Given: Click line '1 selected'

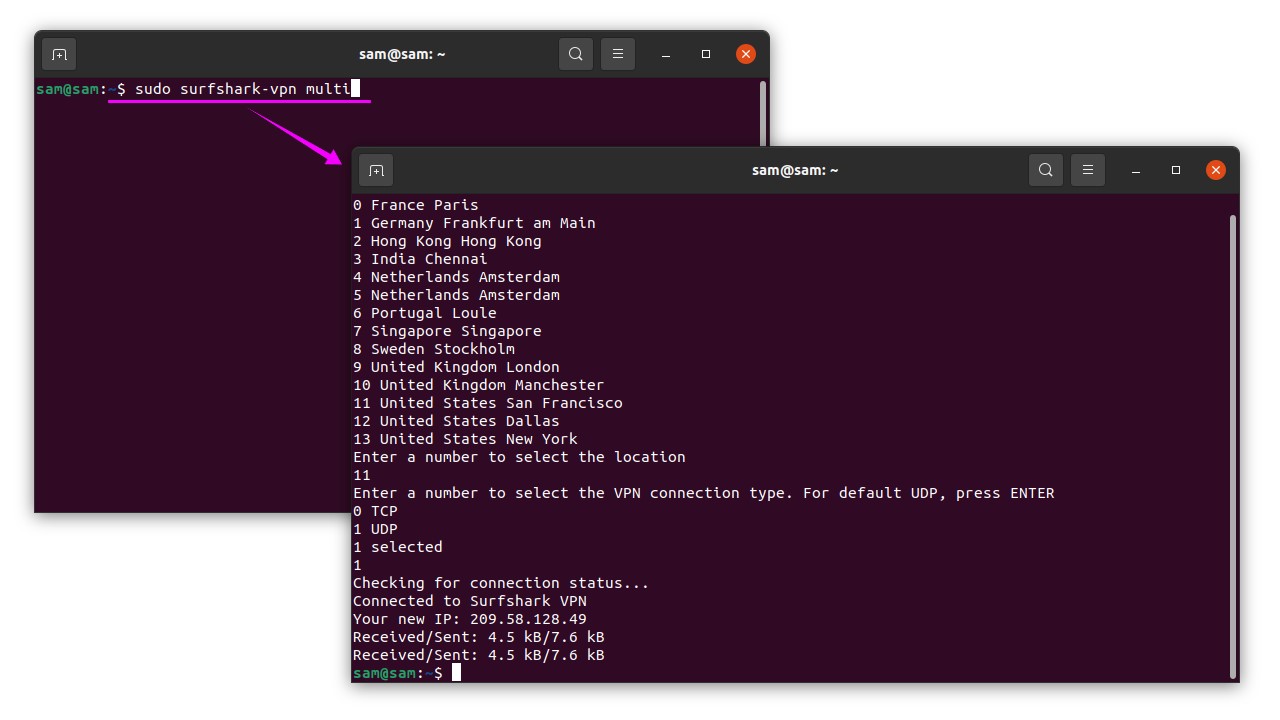Looking at the screenshot, I should click(x=398, y=547).
